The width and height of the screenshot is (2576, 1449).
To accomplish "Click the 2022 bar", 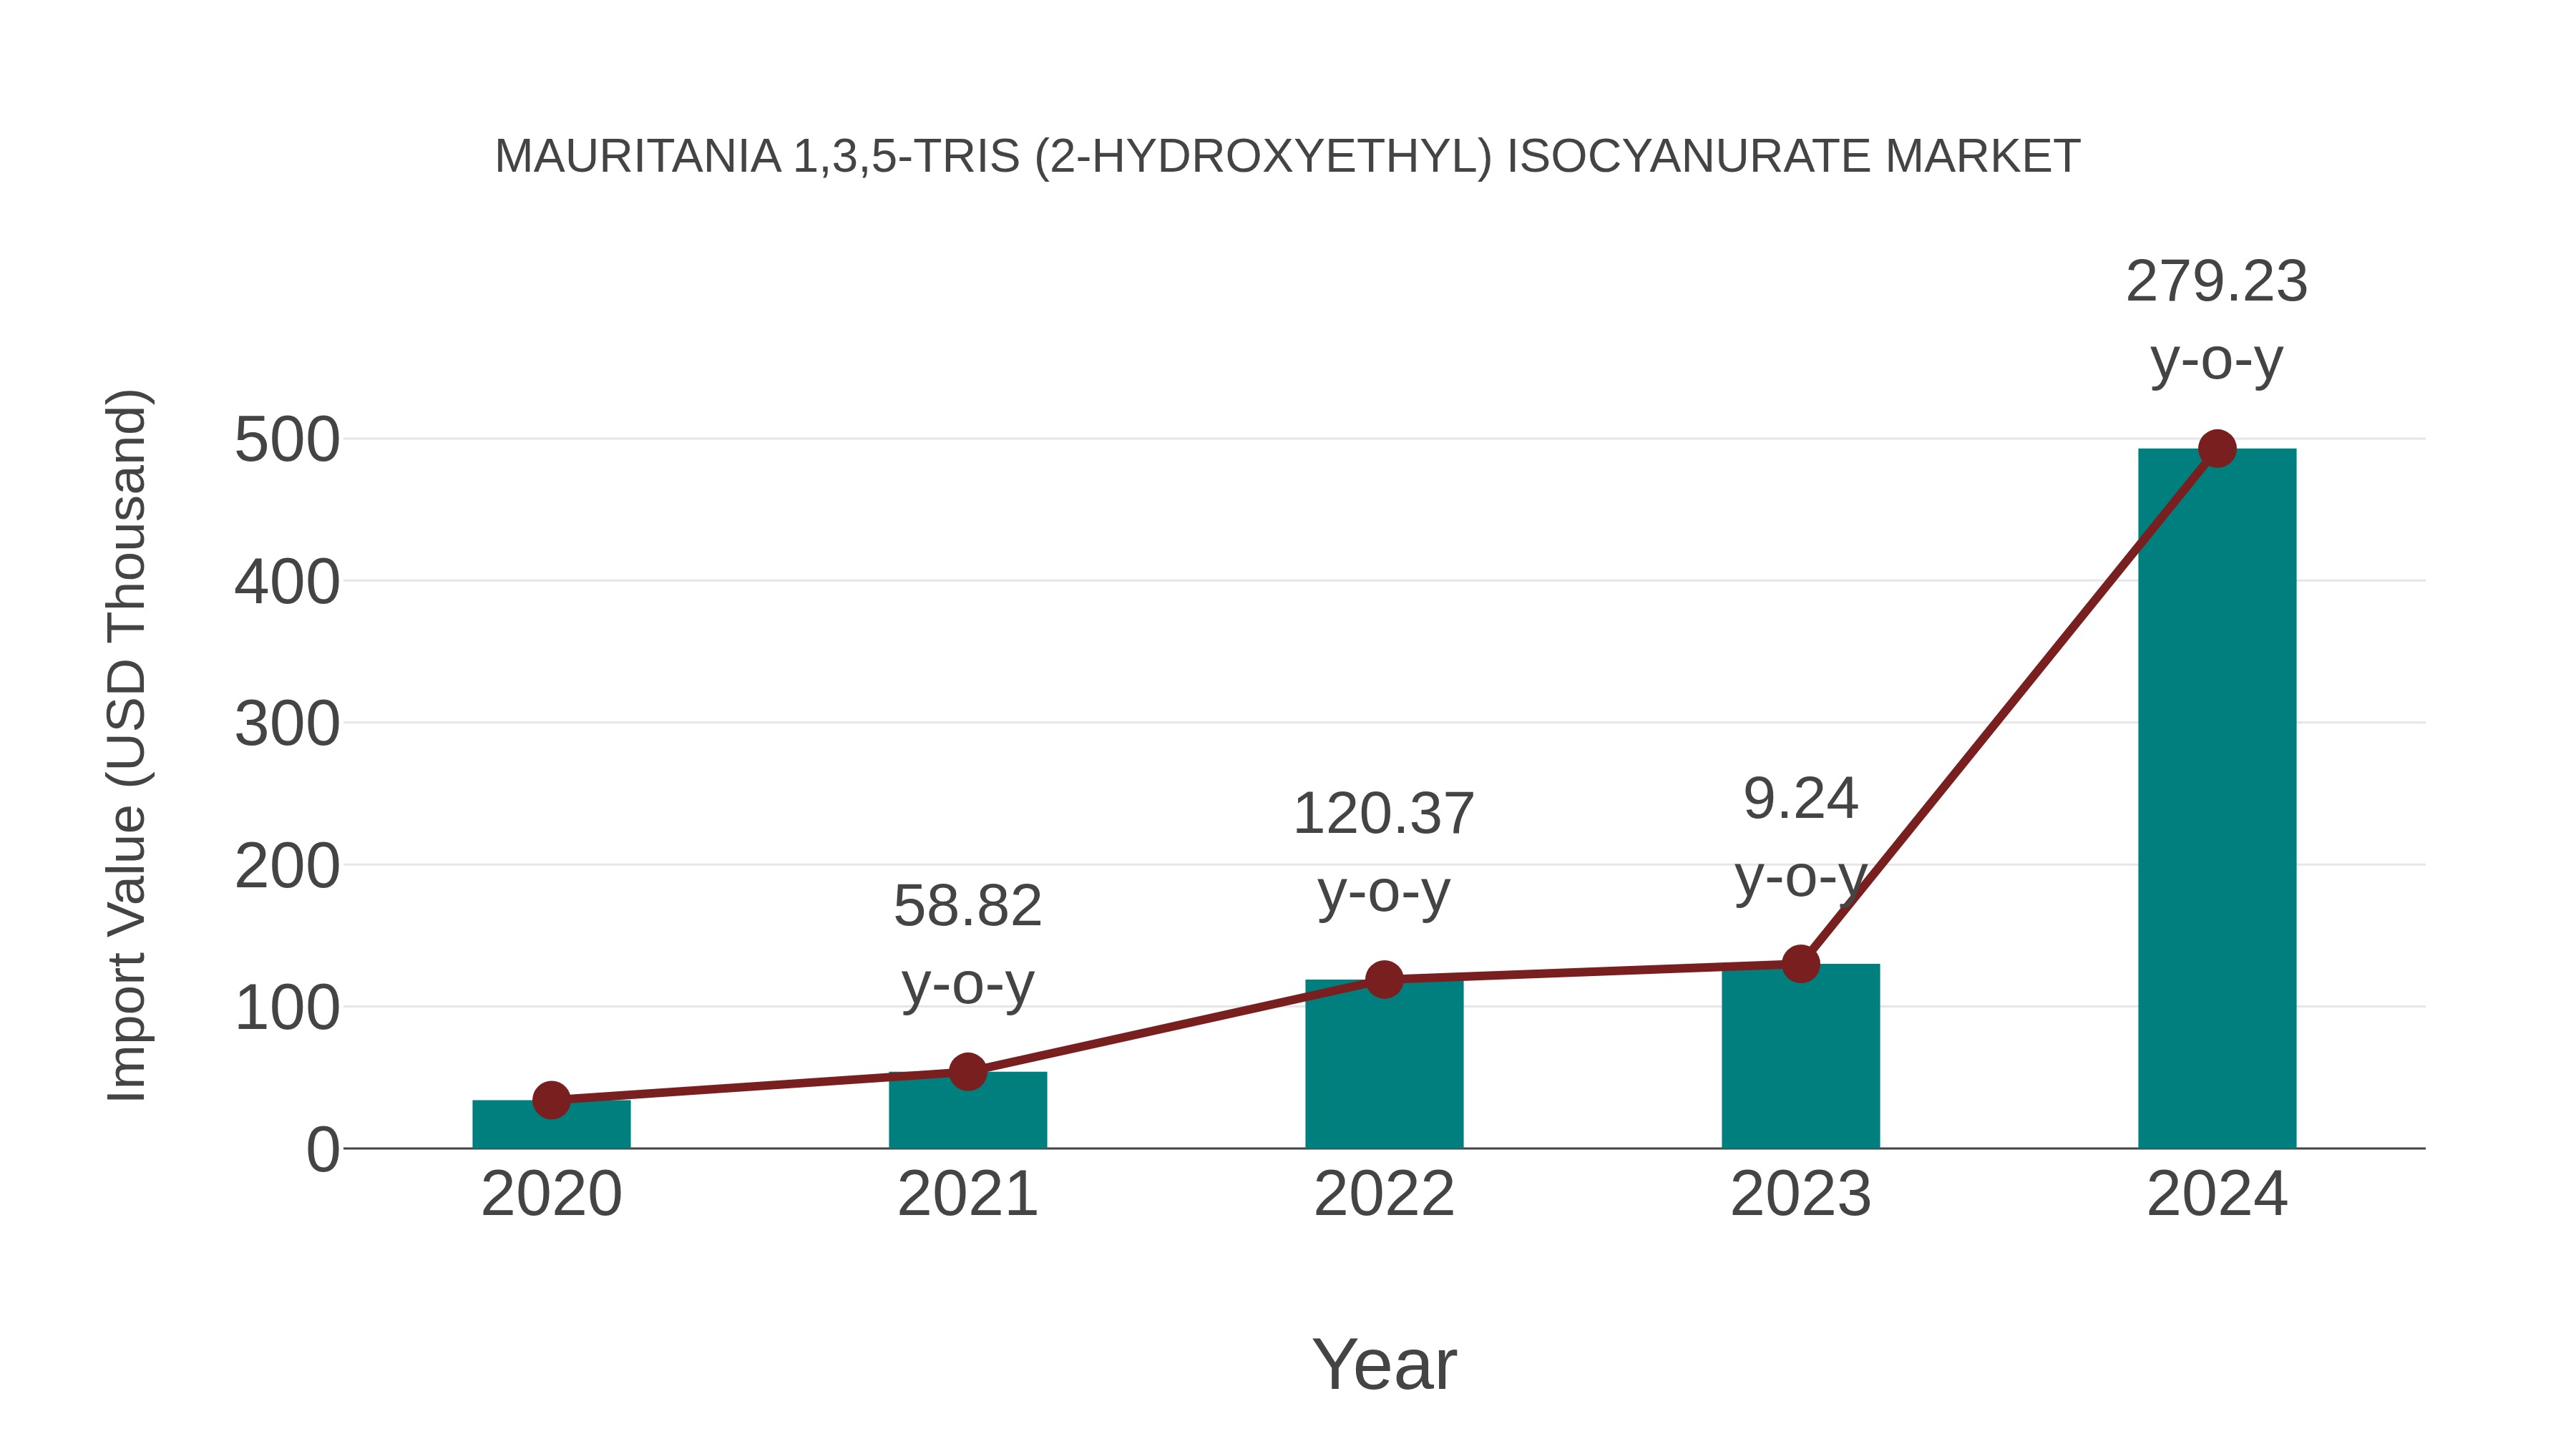I will click(1384, 1064).
